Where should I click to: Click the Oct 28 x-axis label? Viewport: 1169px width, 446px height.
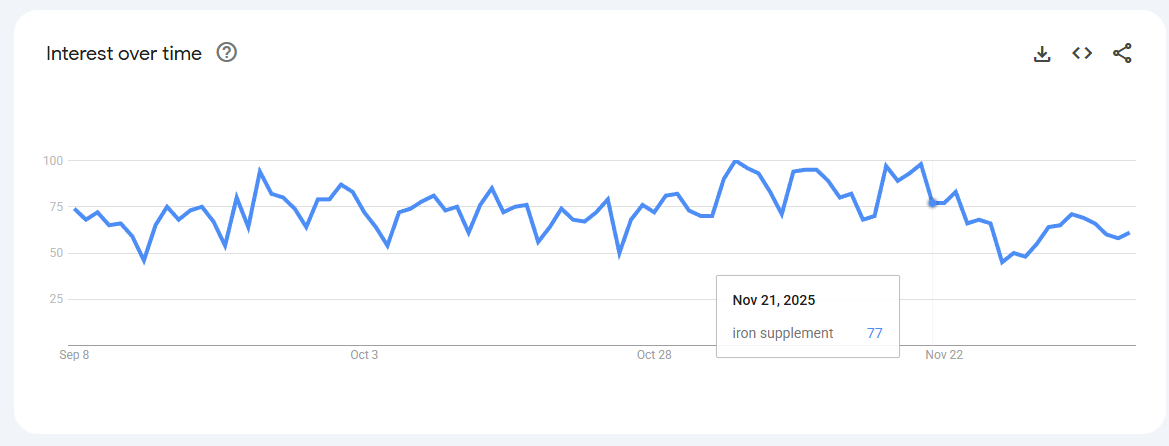point(654,355)
